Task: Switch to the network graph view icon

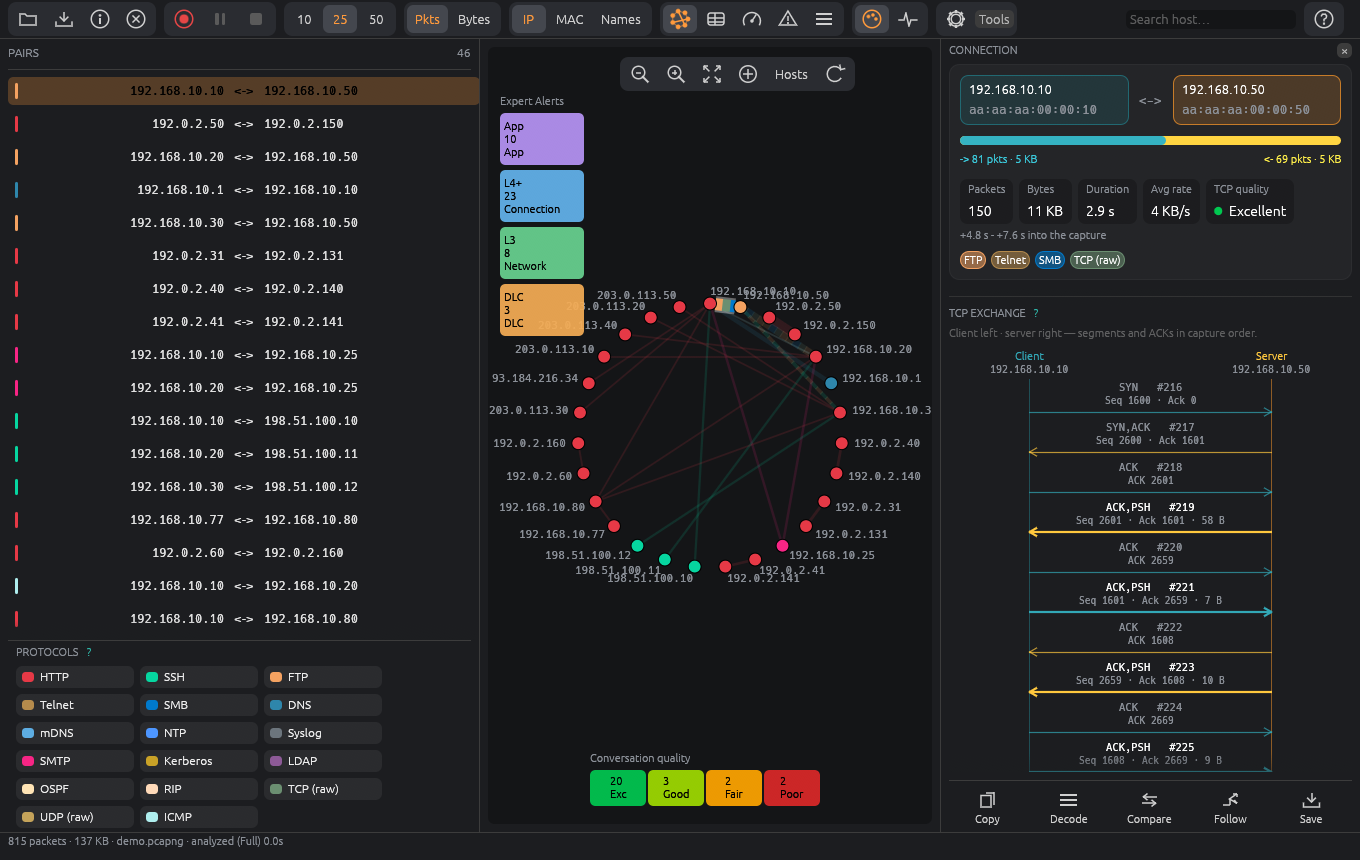Action: [680, 19]
